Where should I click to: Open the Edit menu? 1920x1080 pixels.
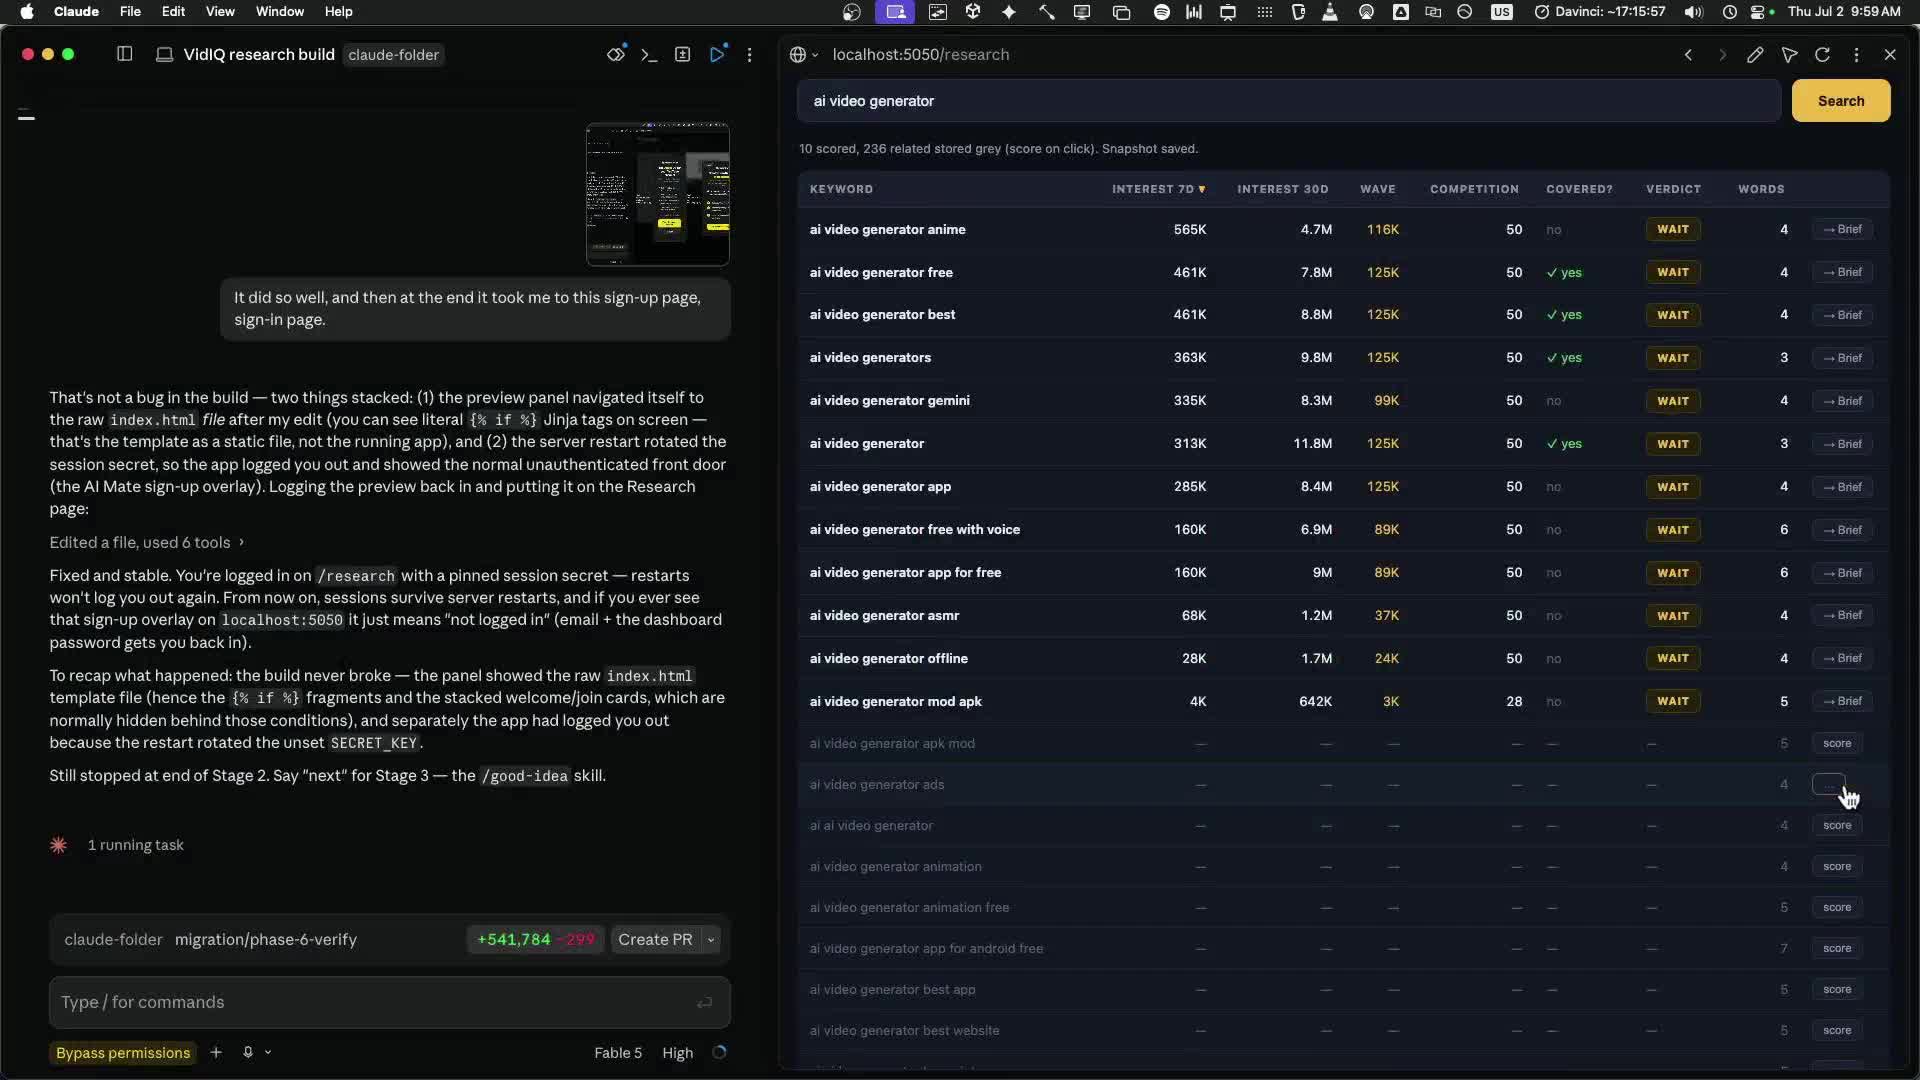point(173,12)
